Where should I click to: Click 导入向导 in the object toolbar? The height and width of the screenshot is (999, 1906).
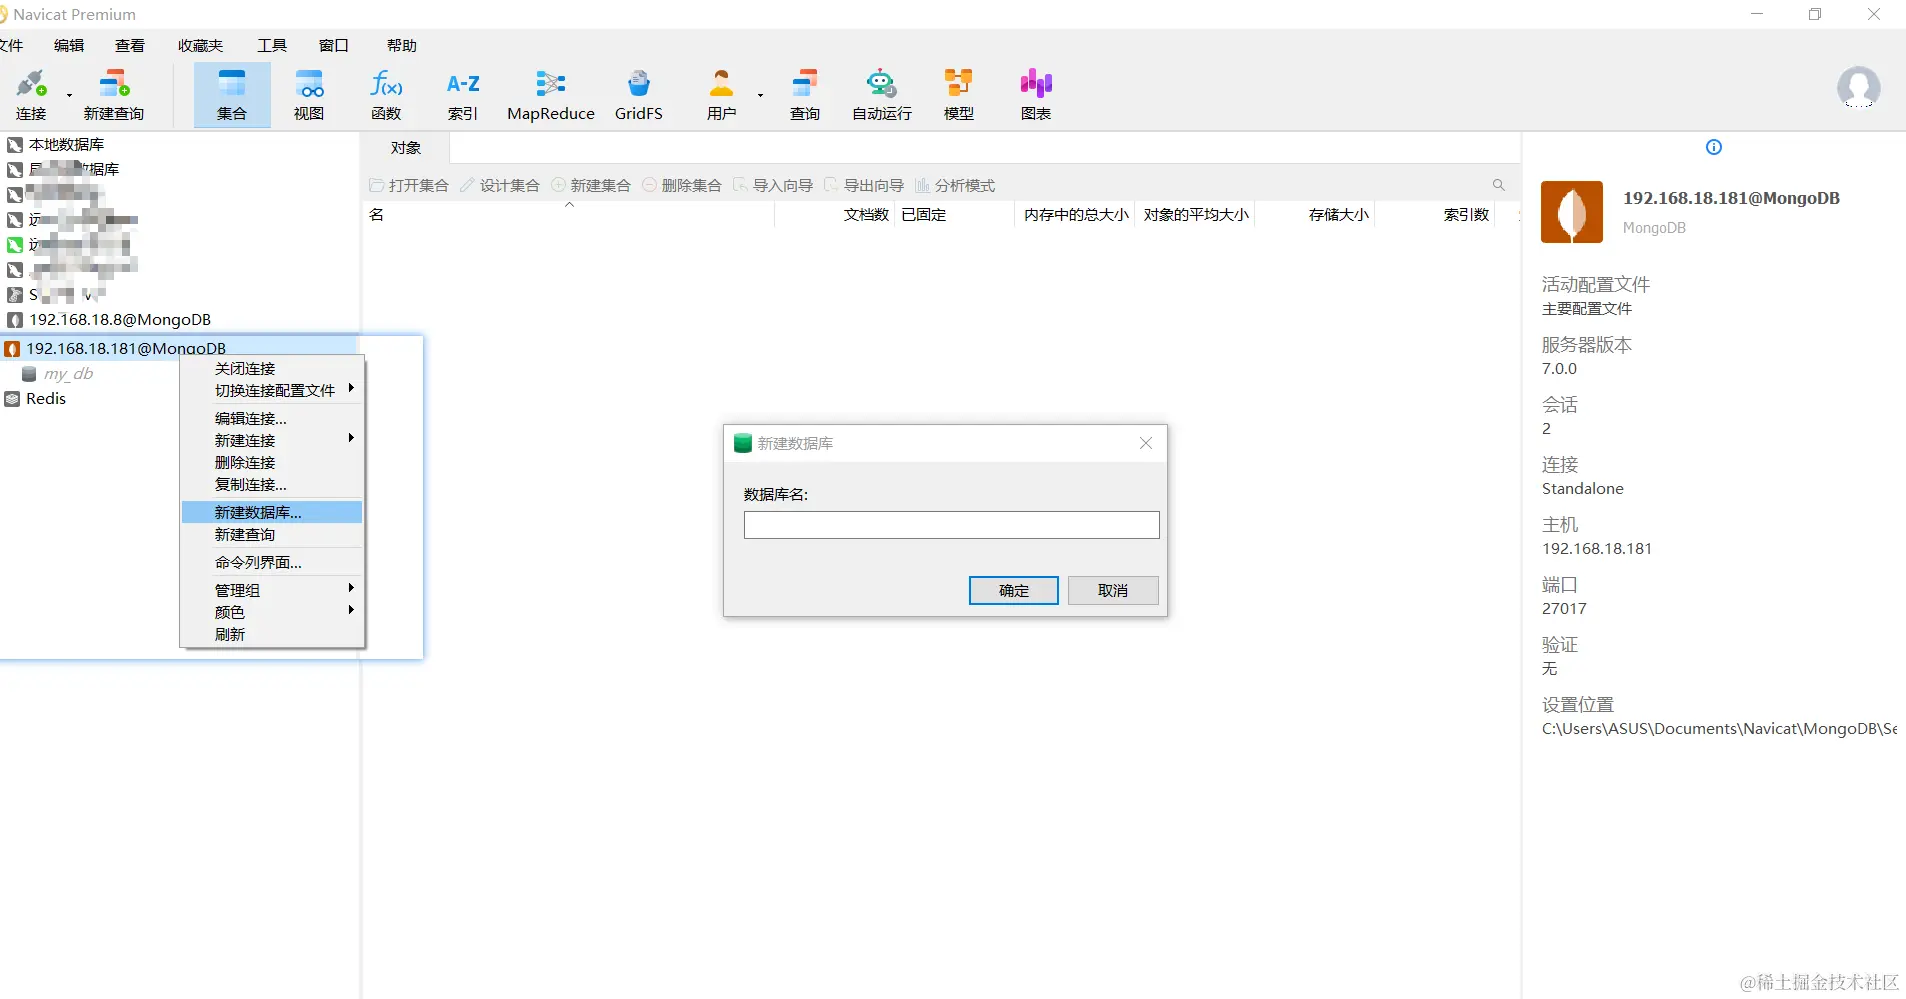(773, 185)
